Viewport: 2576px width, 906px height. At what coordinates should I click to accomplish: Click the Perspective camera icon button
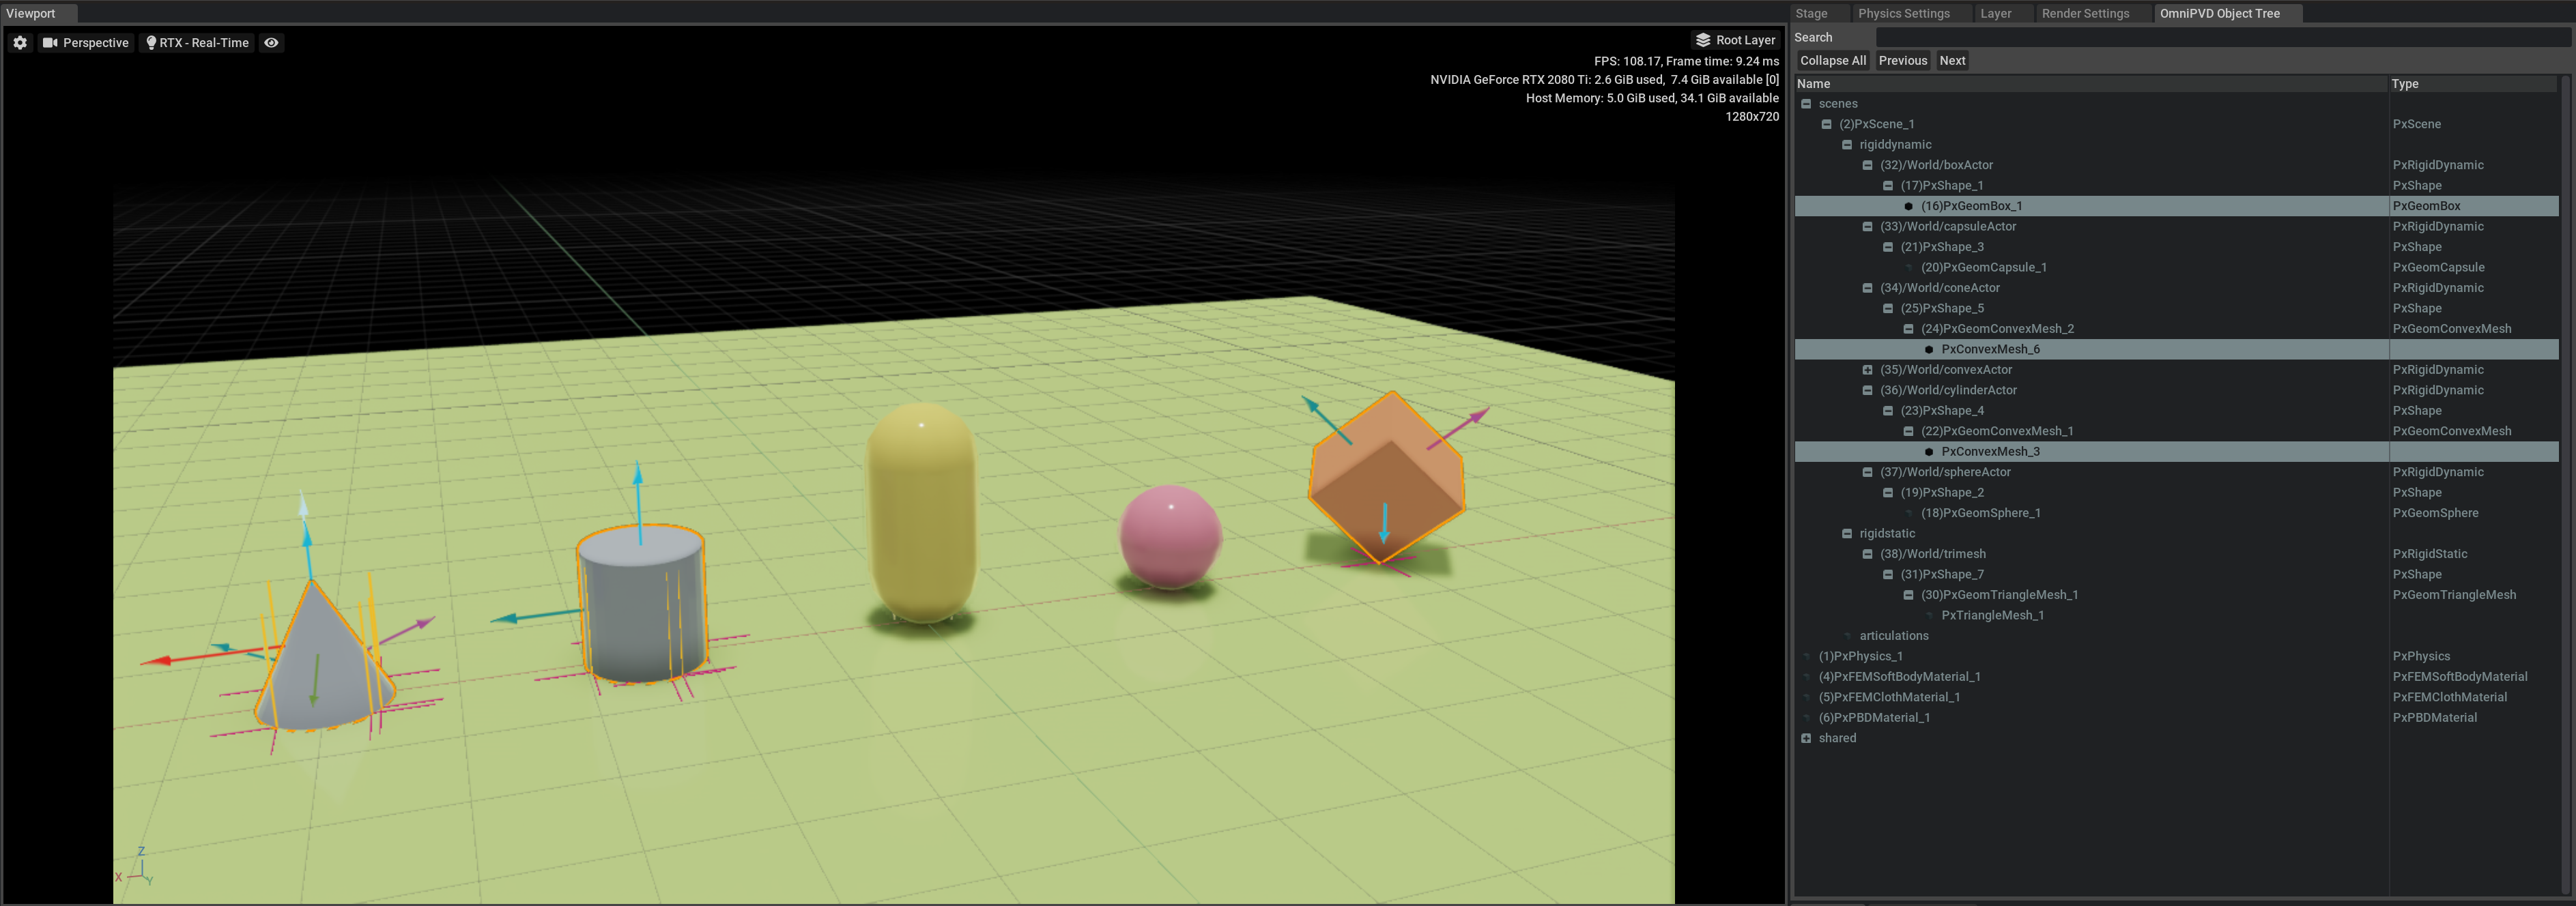(50, 43)
